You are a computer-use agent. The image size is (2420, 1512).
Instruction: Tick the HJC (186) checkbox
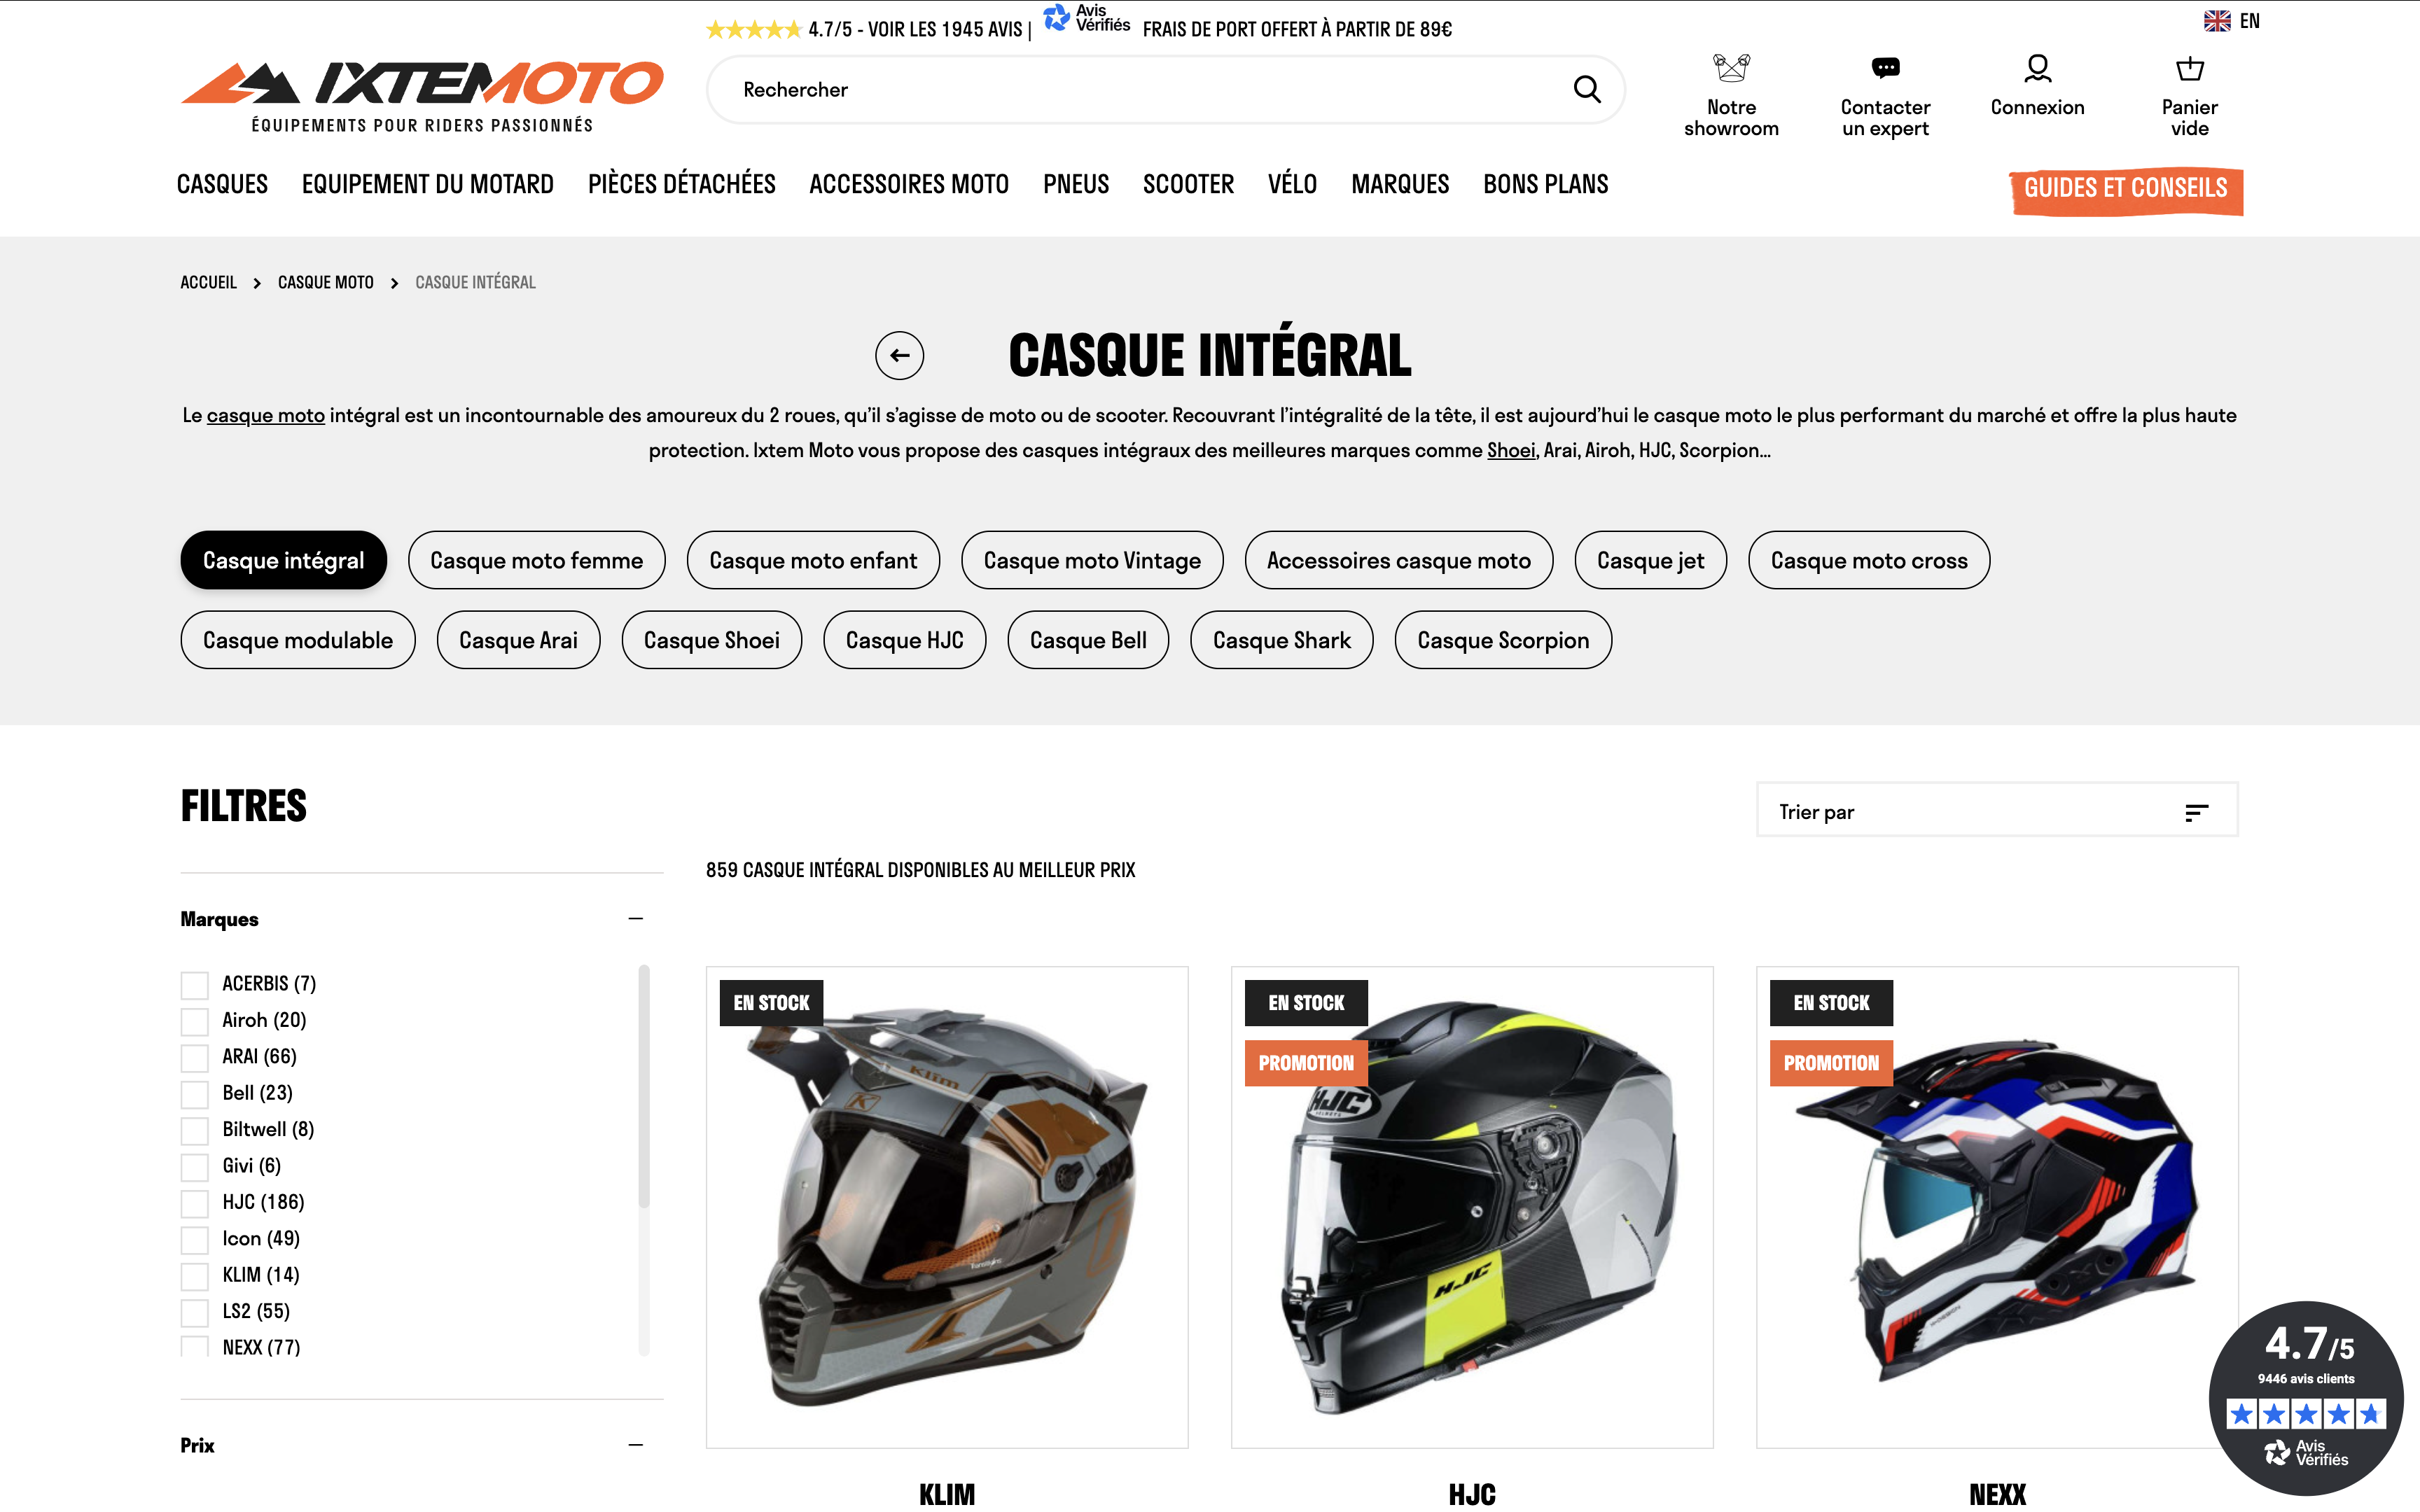pos(195,1203)
